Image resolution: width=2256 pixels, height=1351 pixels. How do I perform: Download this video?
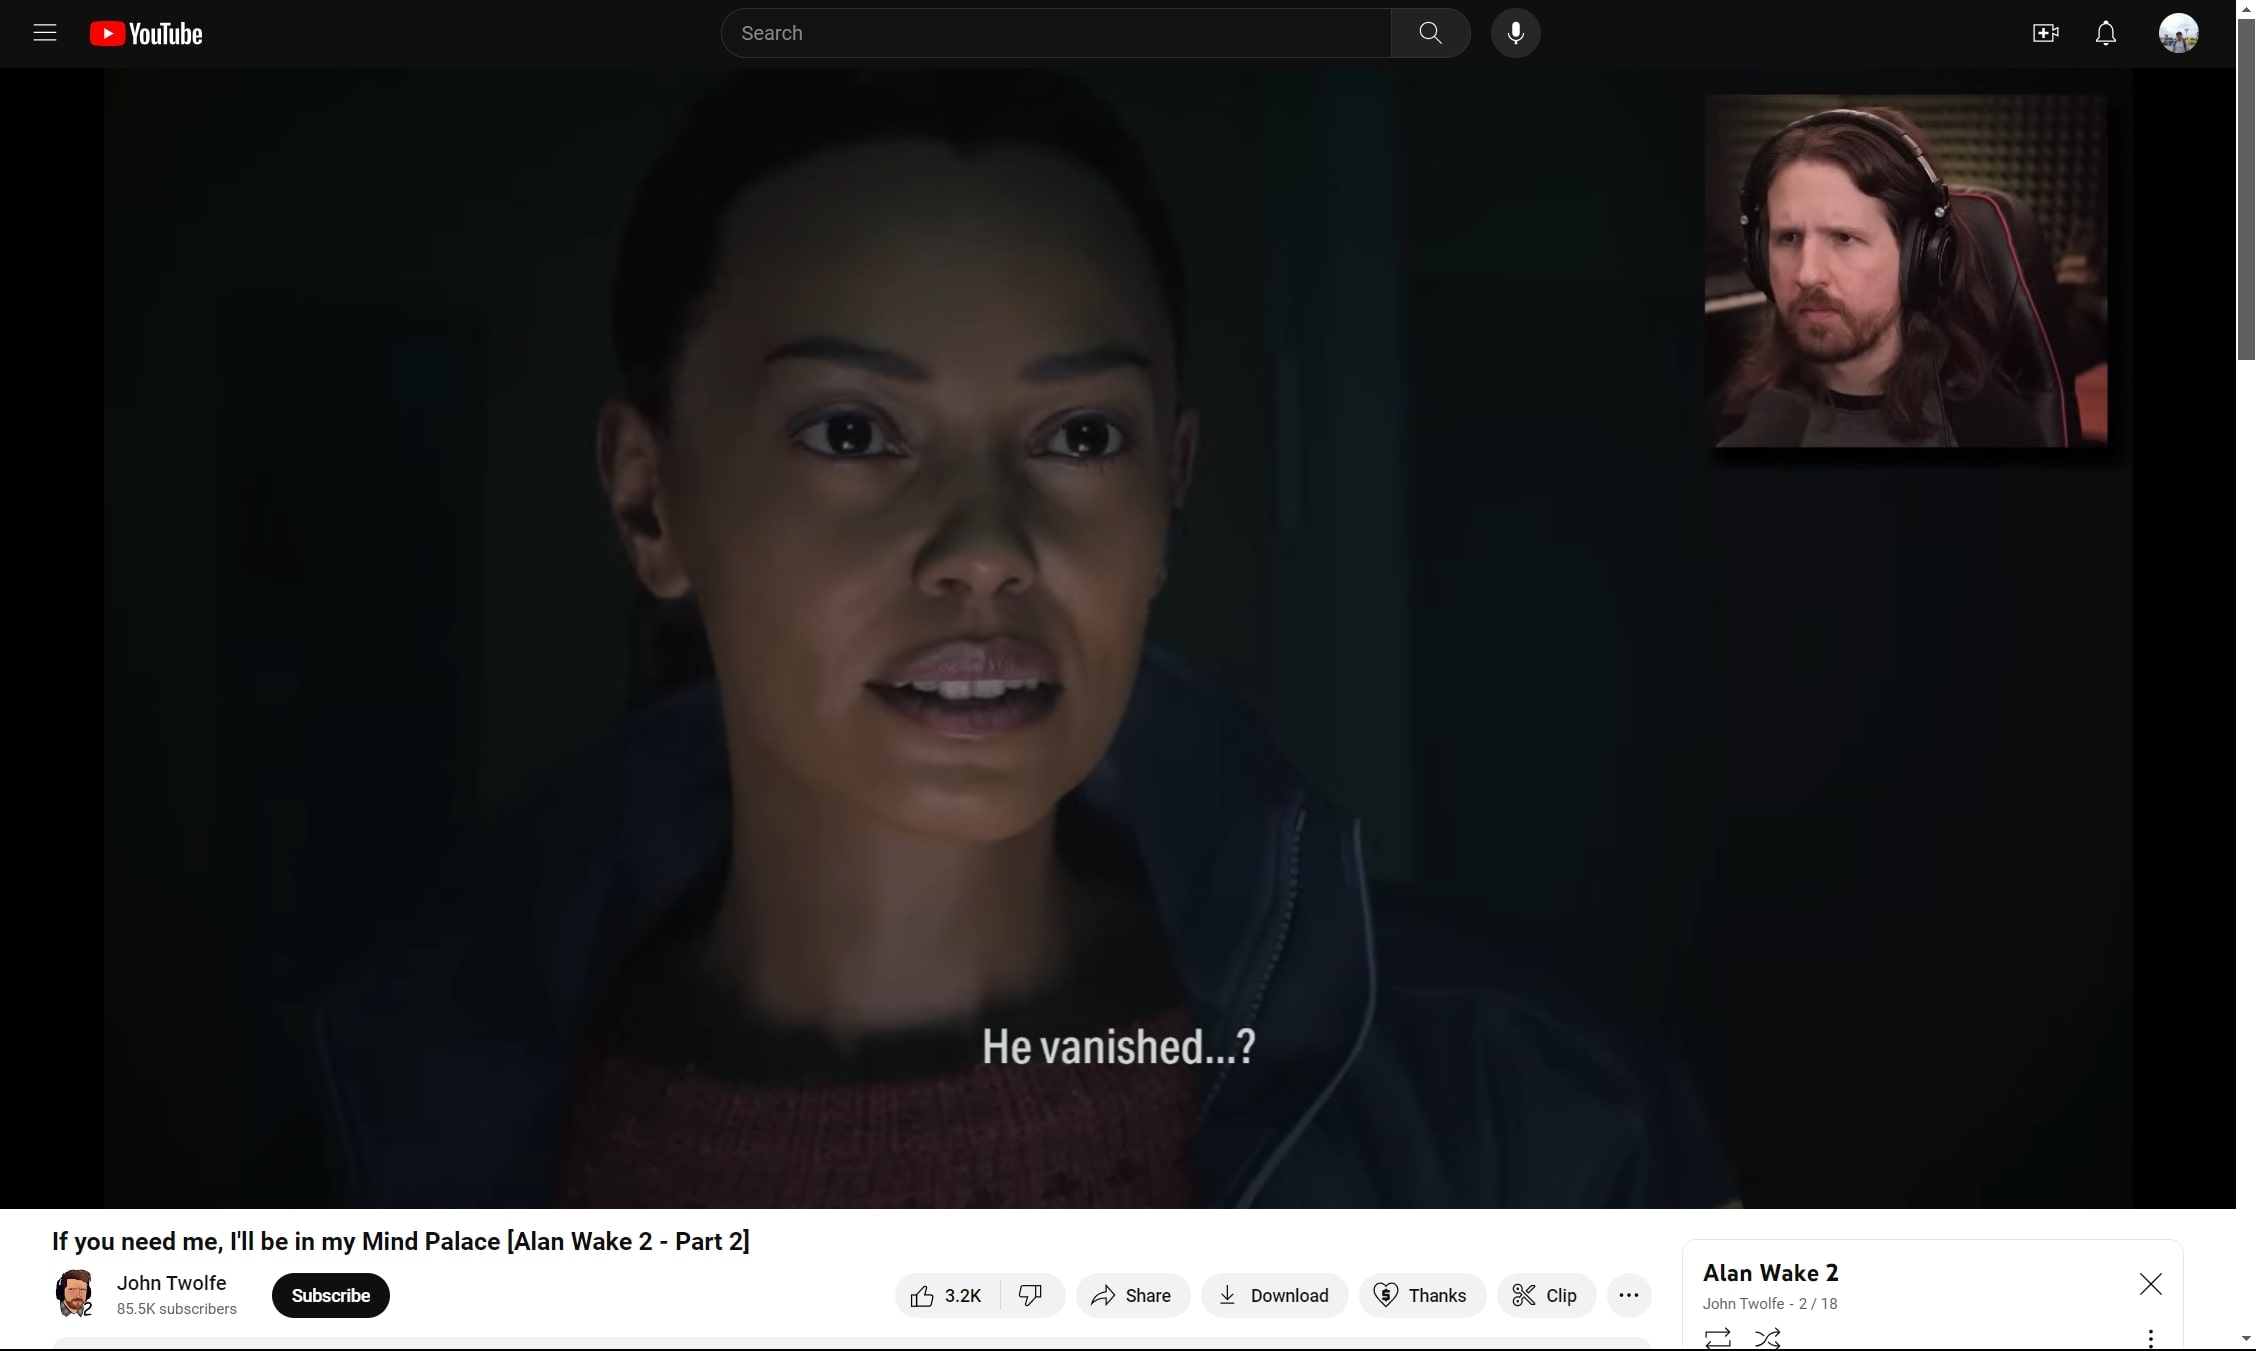tap(1274, 1295)
